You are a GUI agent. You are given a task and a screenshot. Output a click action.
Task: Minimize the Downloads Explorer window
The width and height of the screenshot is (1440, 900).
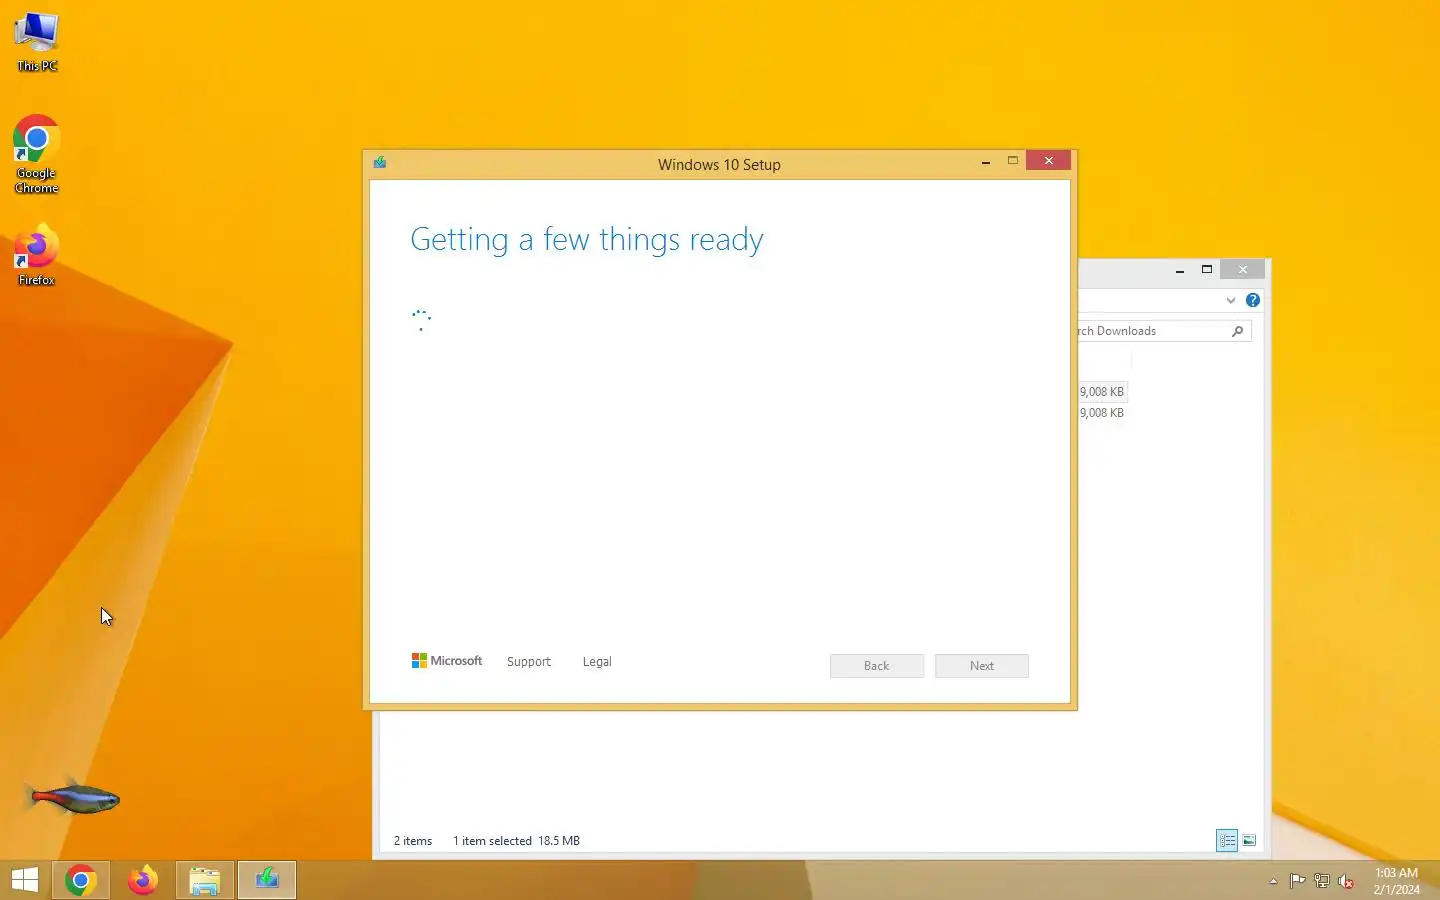[1180, 270]
